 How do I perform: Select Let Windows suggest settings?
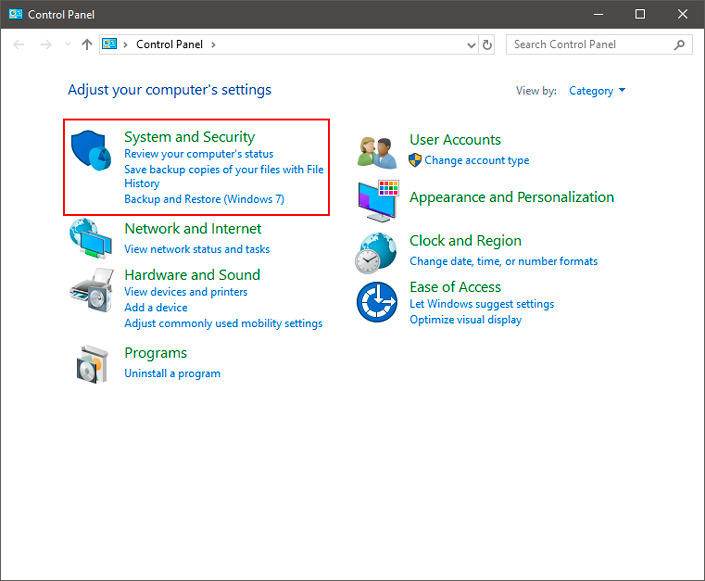point(482,304)
